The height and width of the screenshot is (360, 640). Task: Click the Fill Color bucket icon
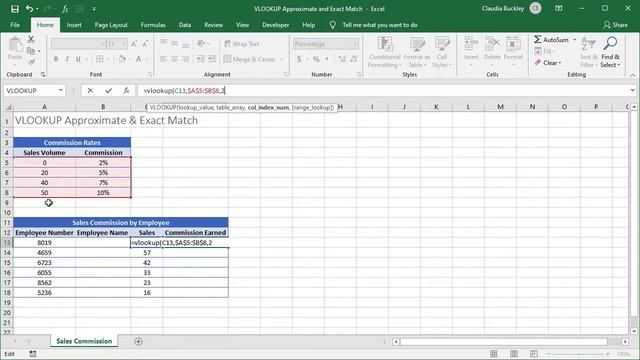(122, 59)
